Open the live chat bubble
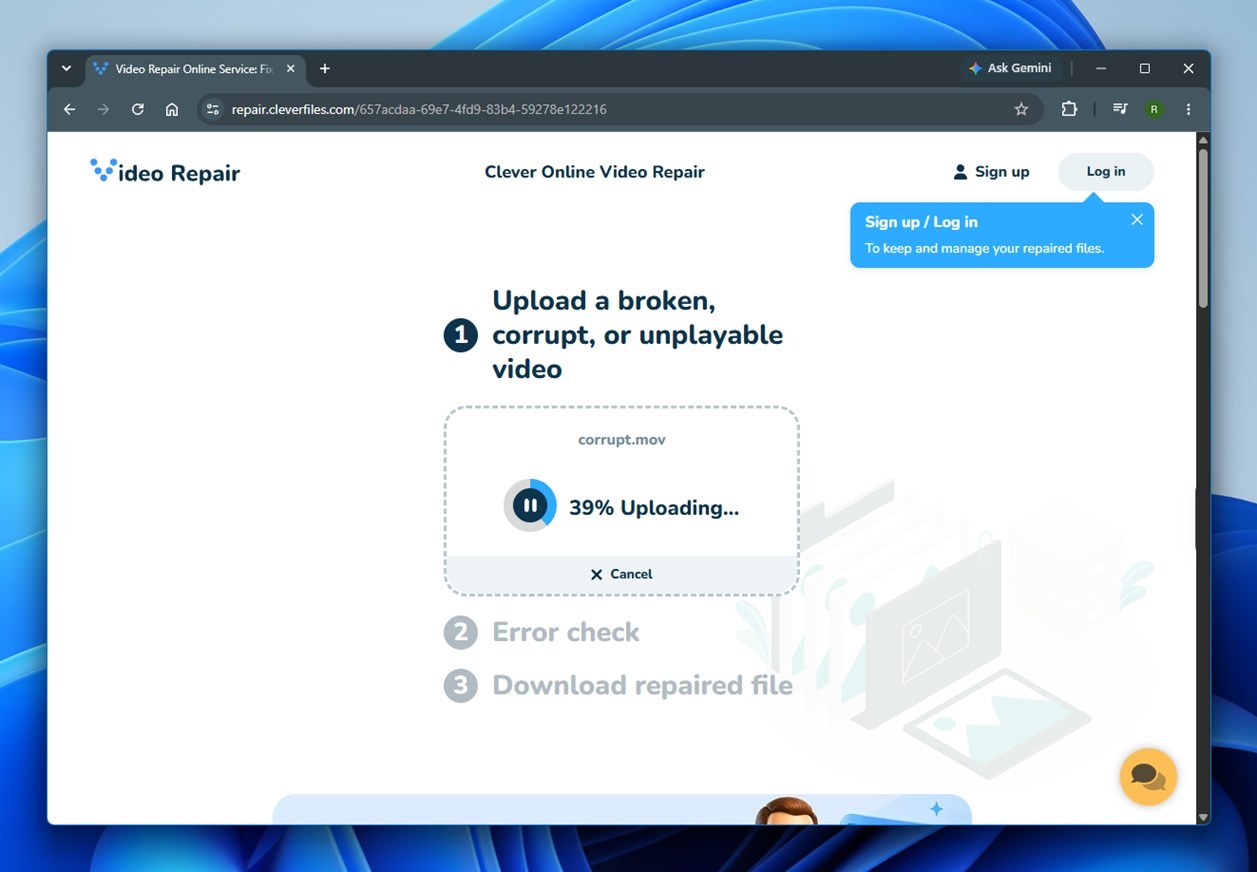This screenshot has height=872, width=1257. coord(1148,777)
